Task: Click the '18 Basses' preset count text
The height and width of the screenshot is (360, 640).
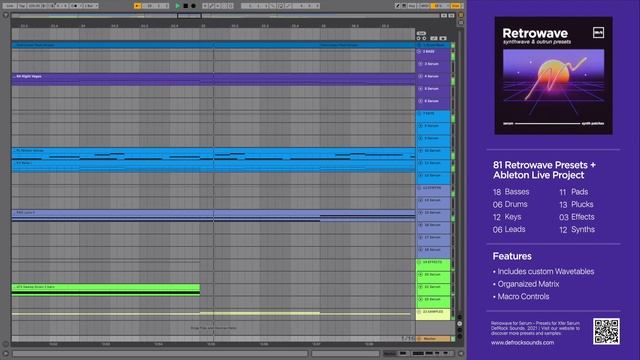Action: pyautogui.click(x=511, y=192)
